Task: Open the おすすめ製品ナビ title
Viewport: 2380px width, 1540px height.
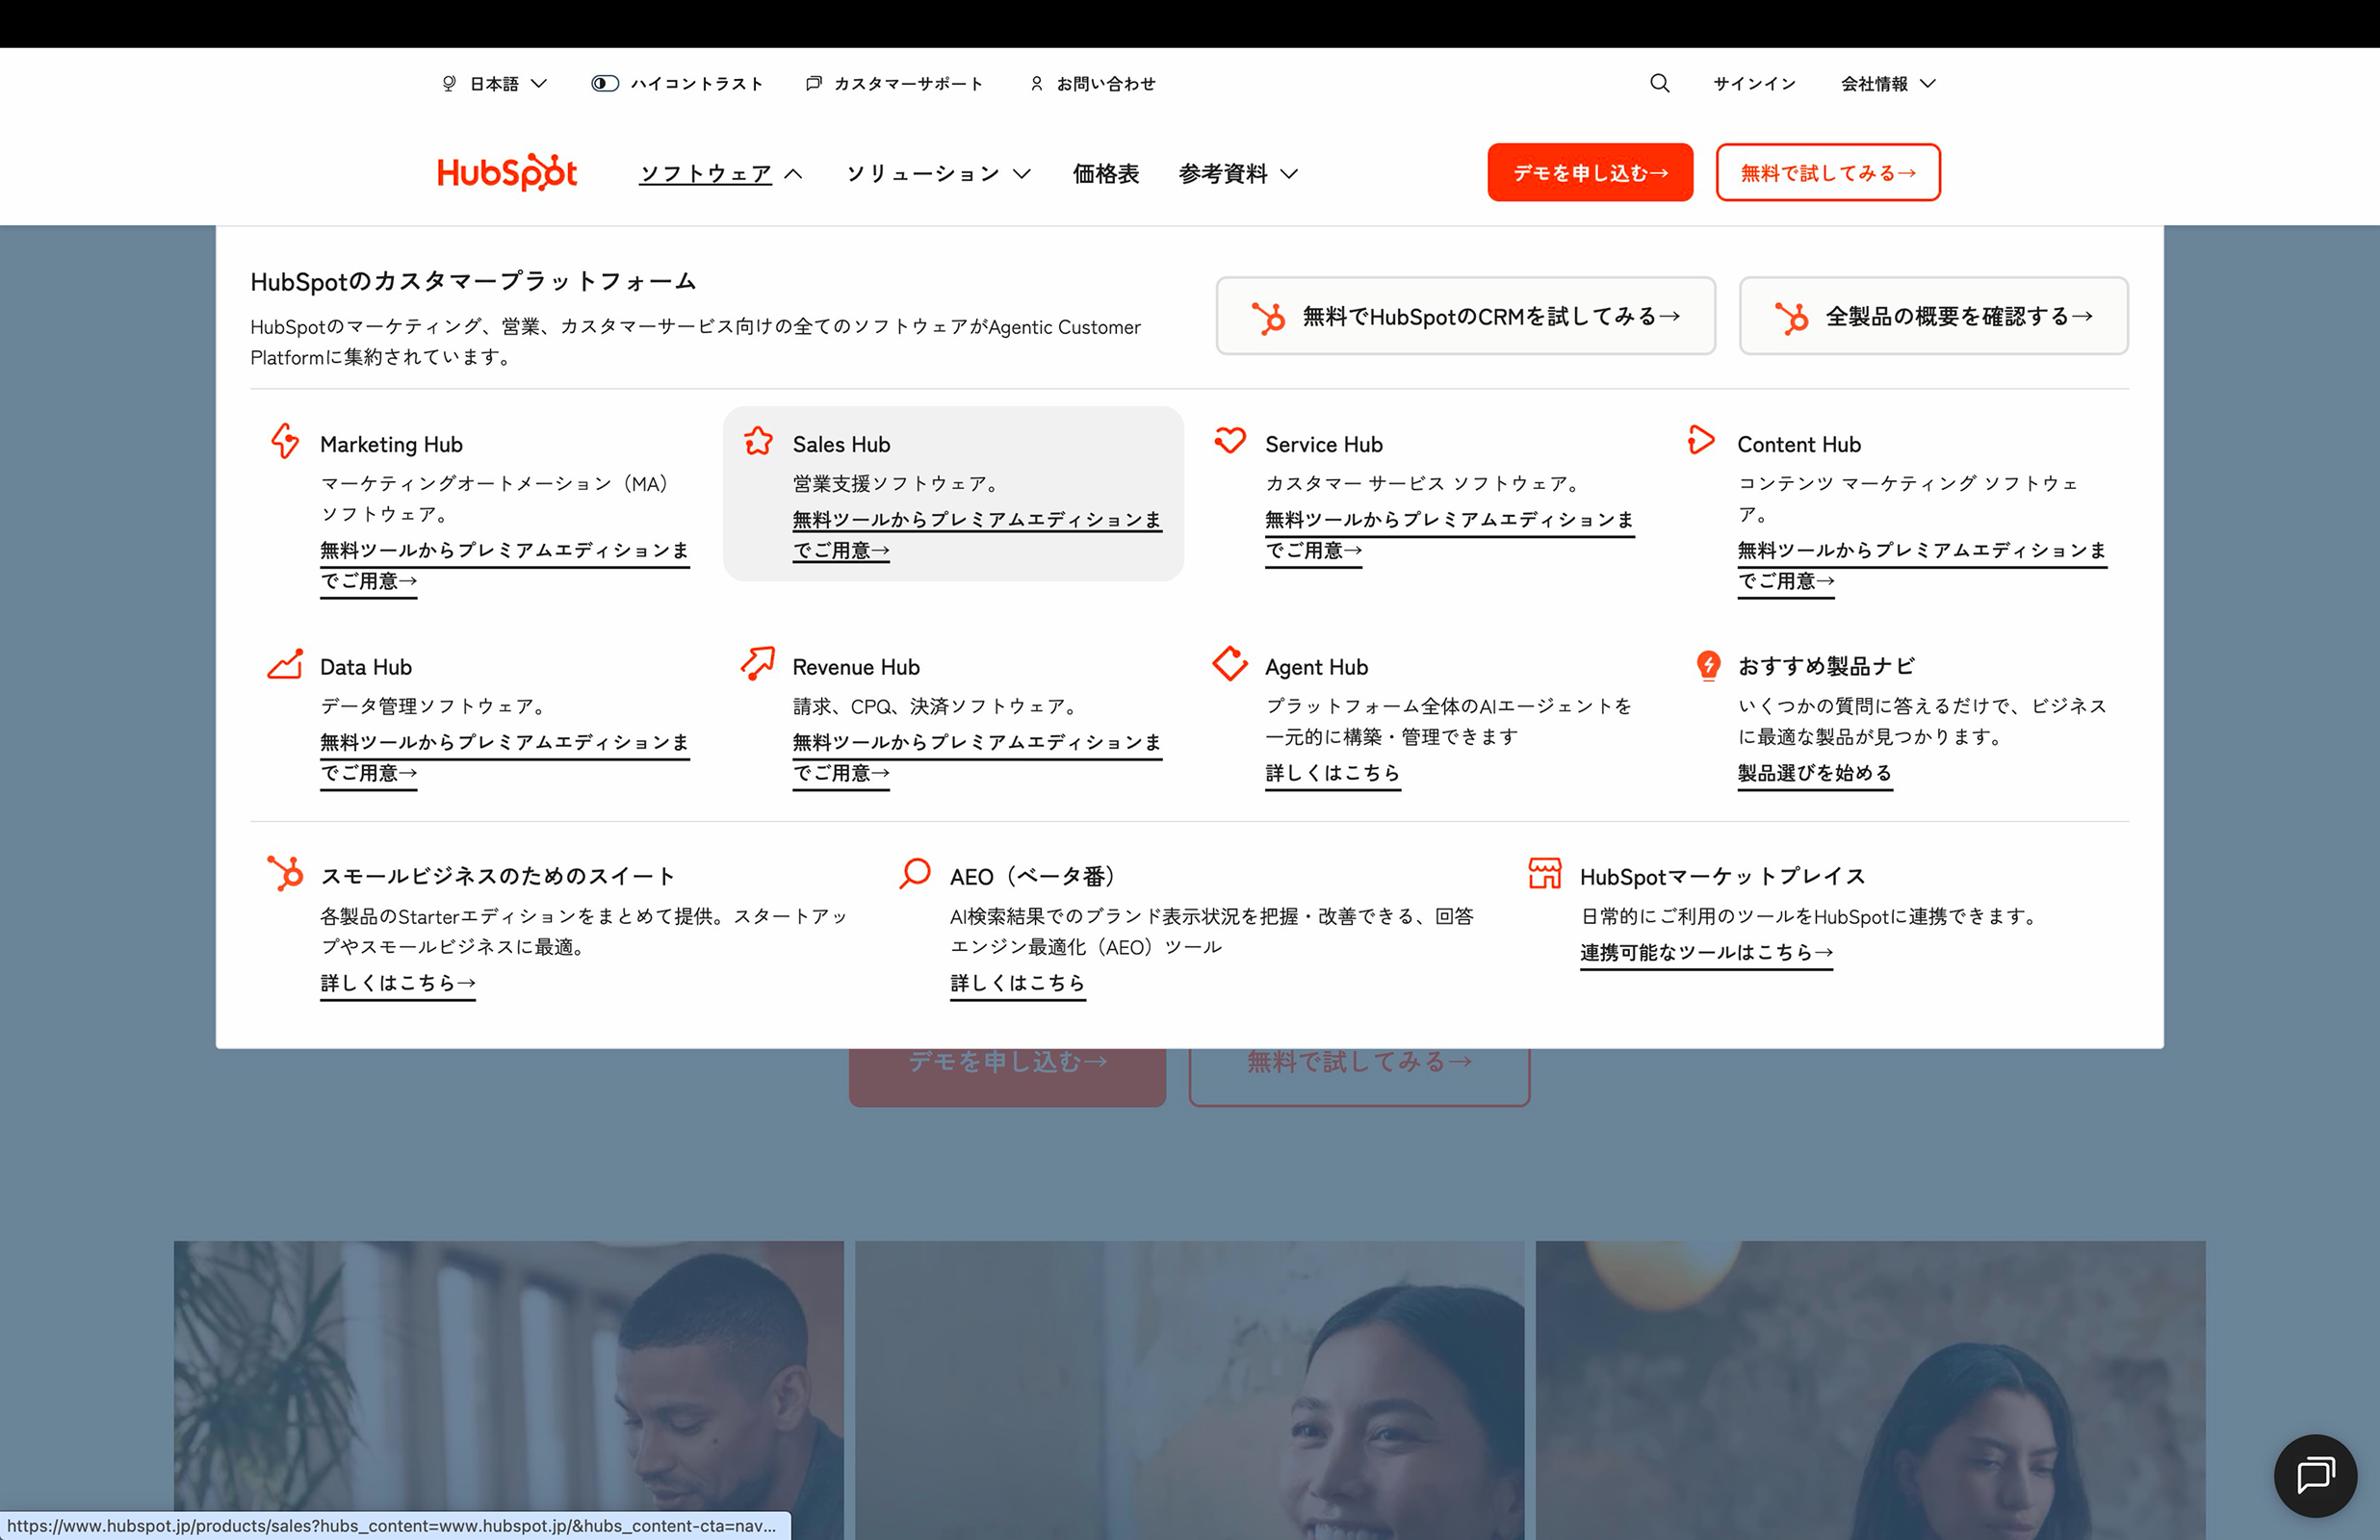Action: point(1826,666)
